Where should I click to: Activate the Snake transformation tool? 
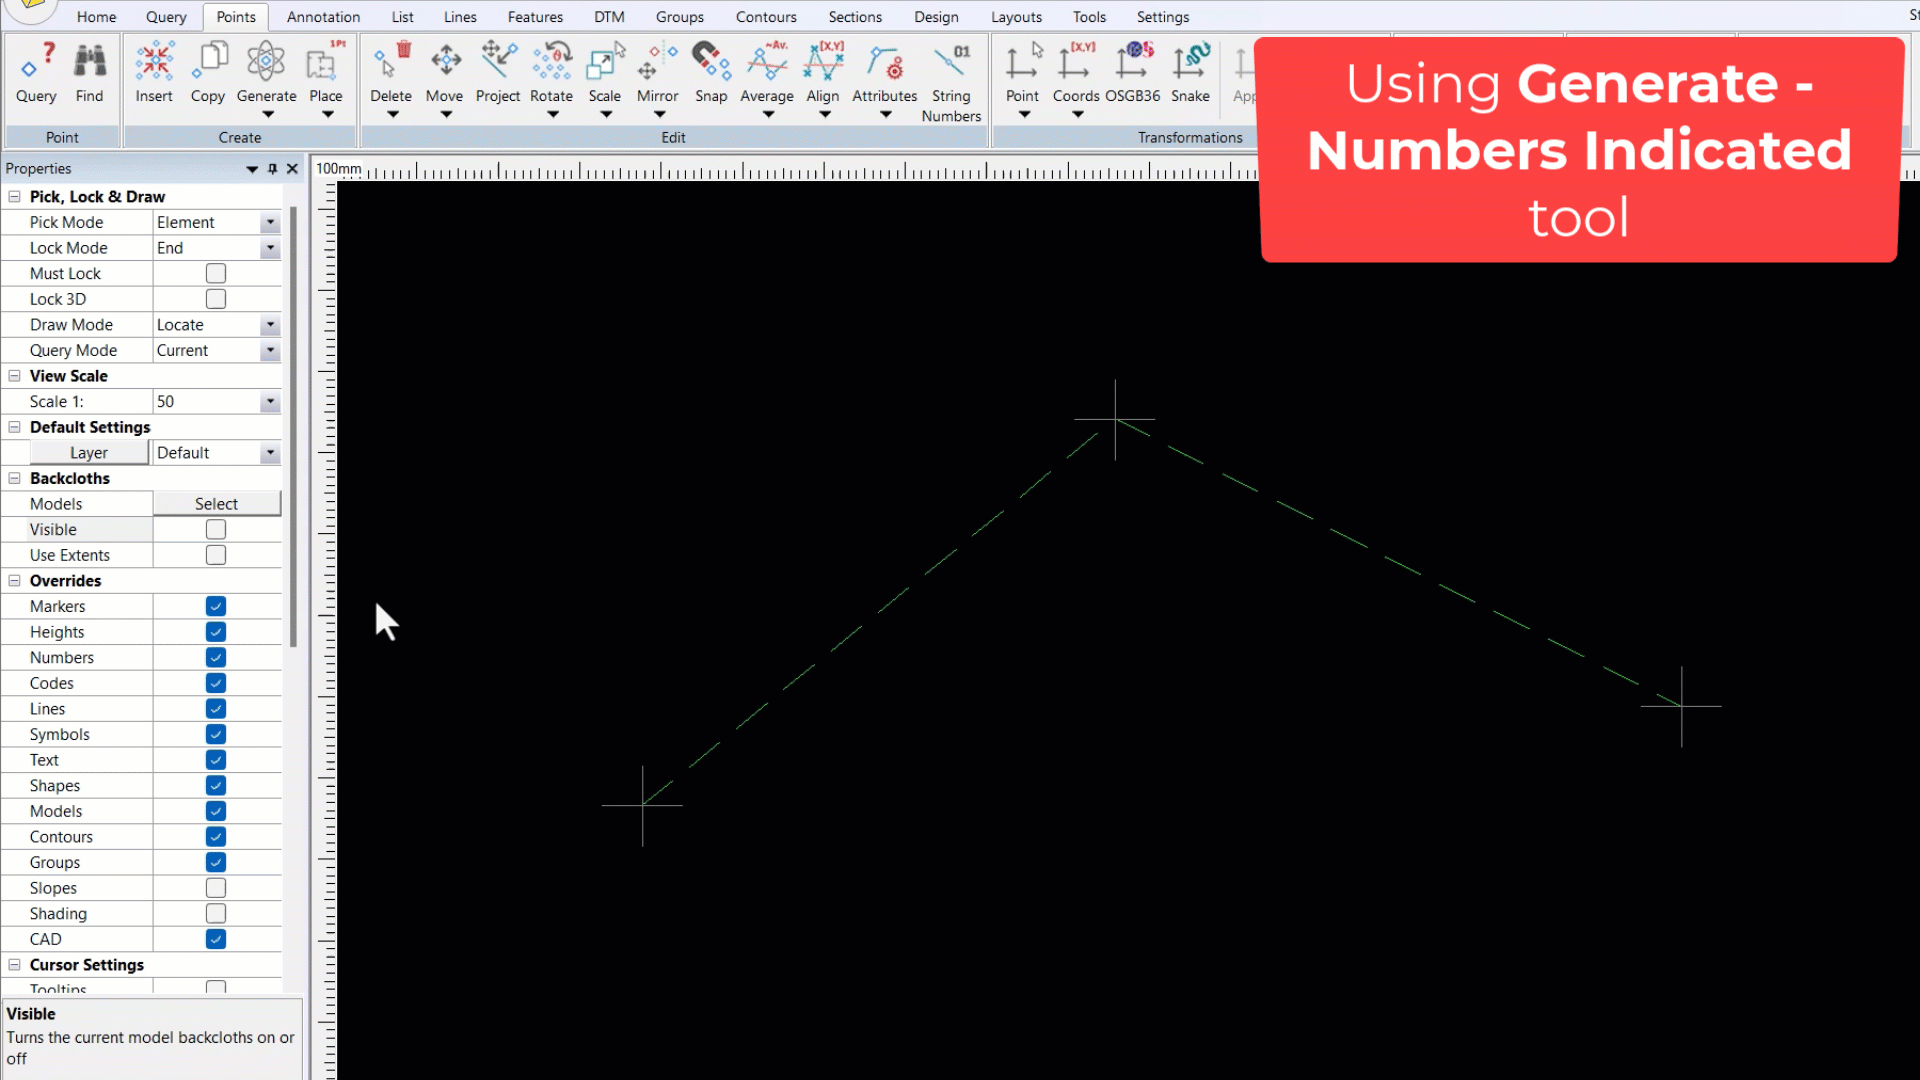[x=1190, y=70]
